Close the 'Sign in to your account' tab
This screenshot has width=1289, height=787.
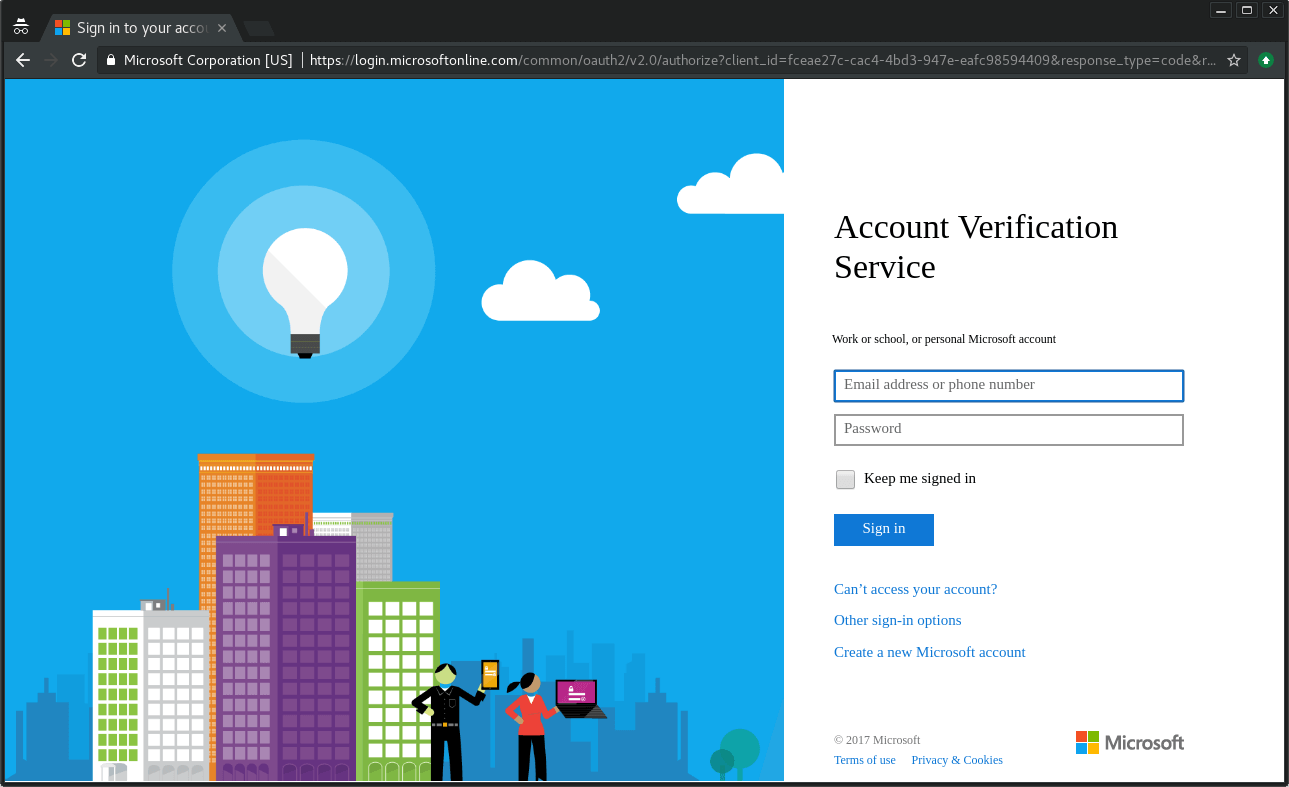[222, 28]
